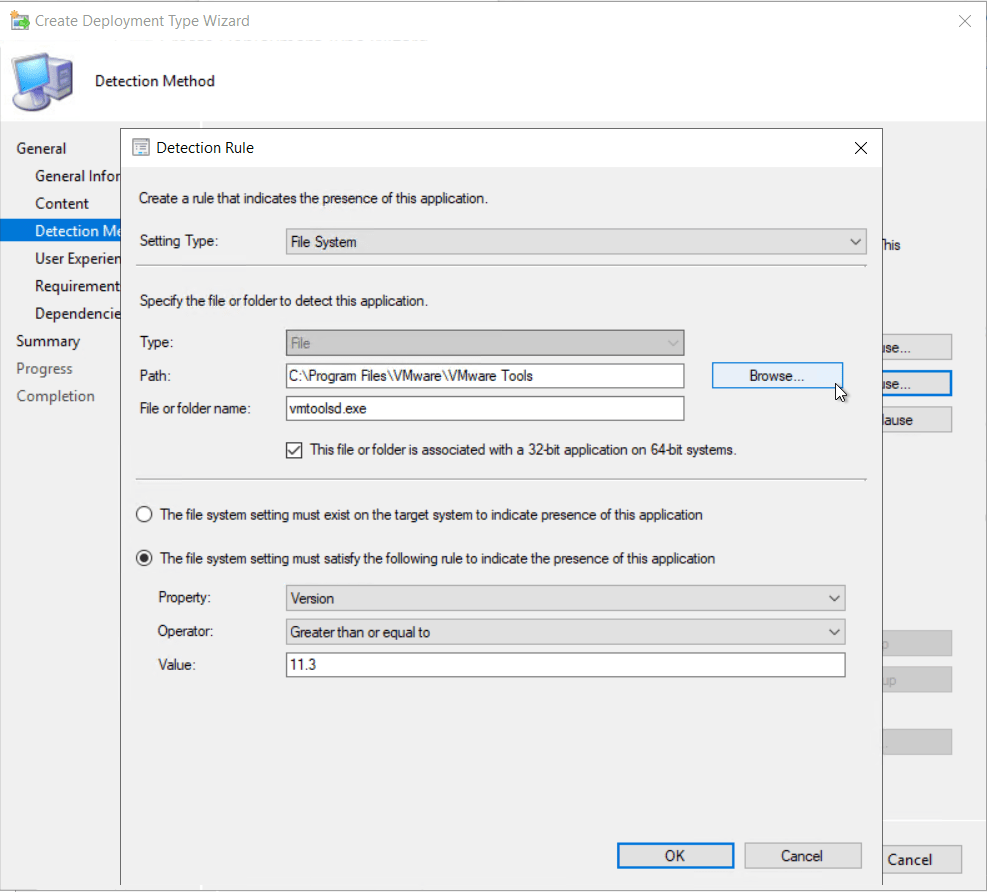
Task: Open the Operator dropdown
Action: tap(565, 632)
